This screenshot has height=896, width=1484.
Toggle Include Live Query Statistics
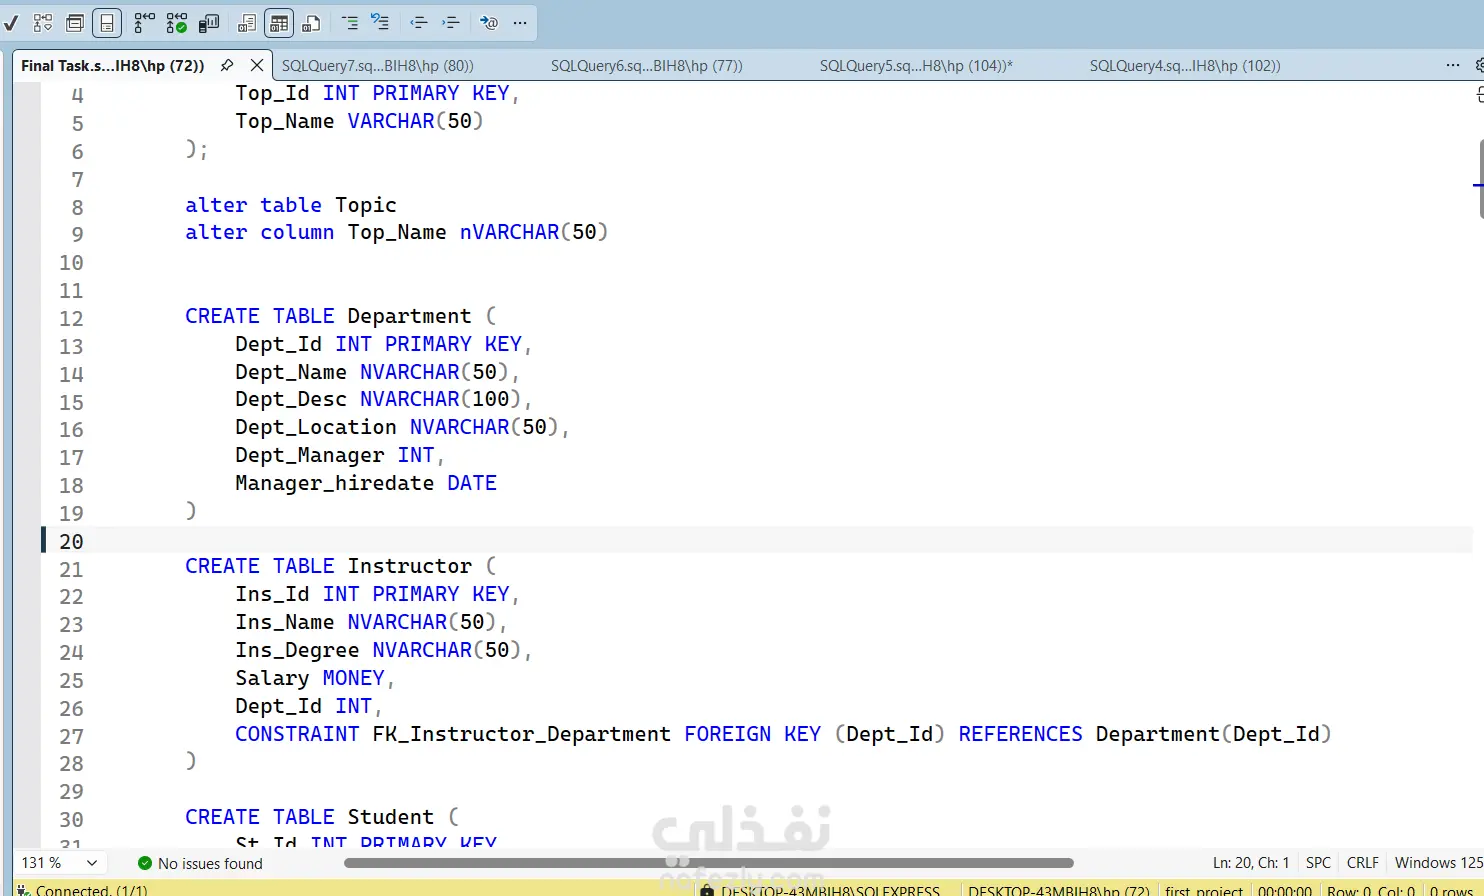tap(177, 22)
